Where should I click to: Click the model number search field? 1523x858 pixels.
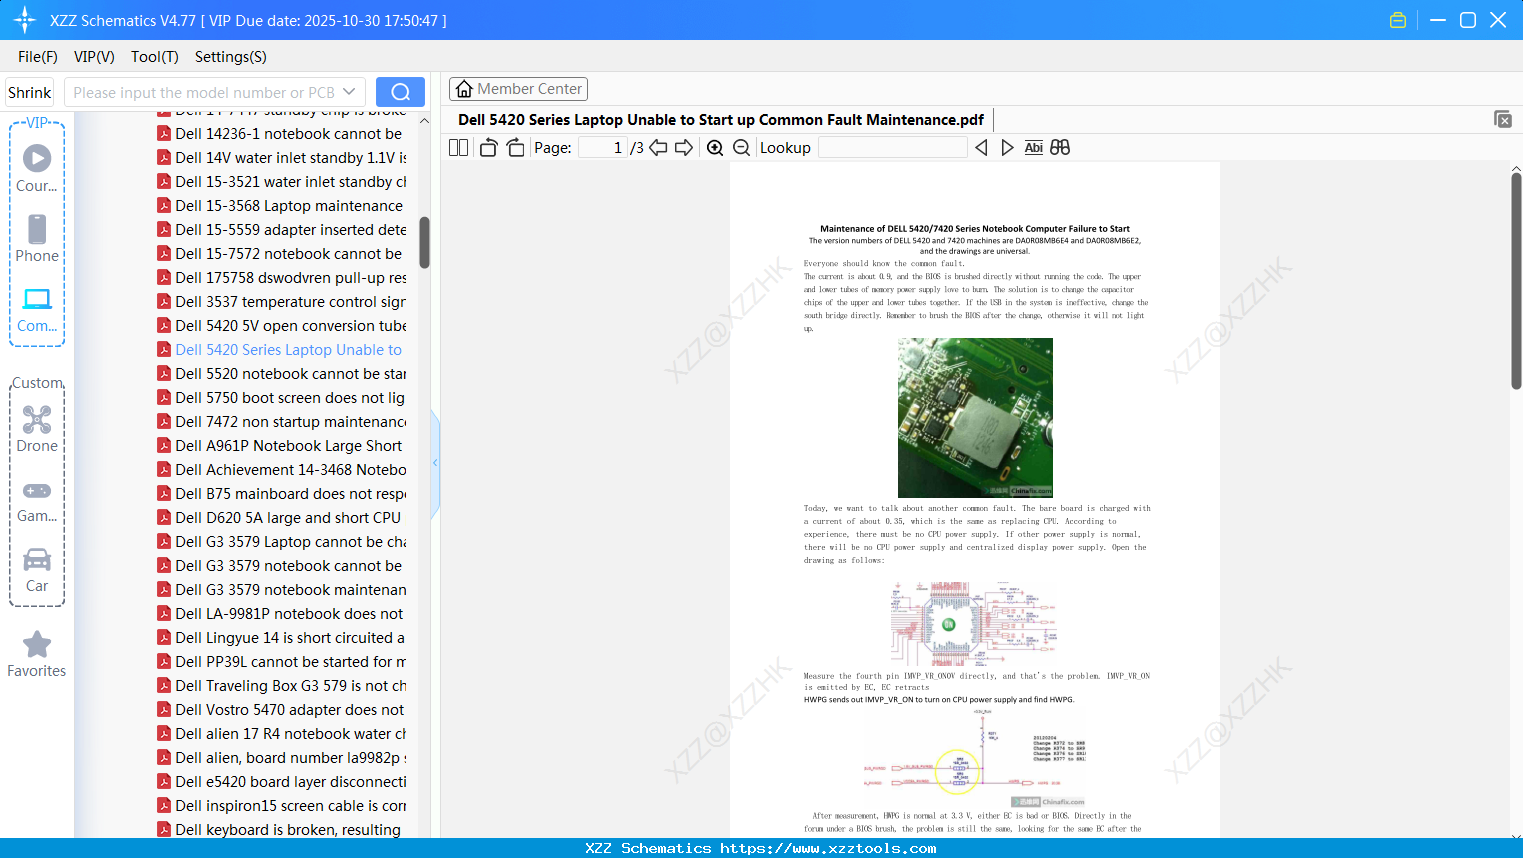click(x=204, y=92)
